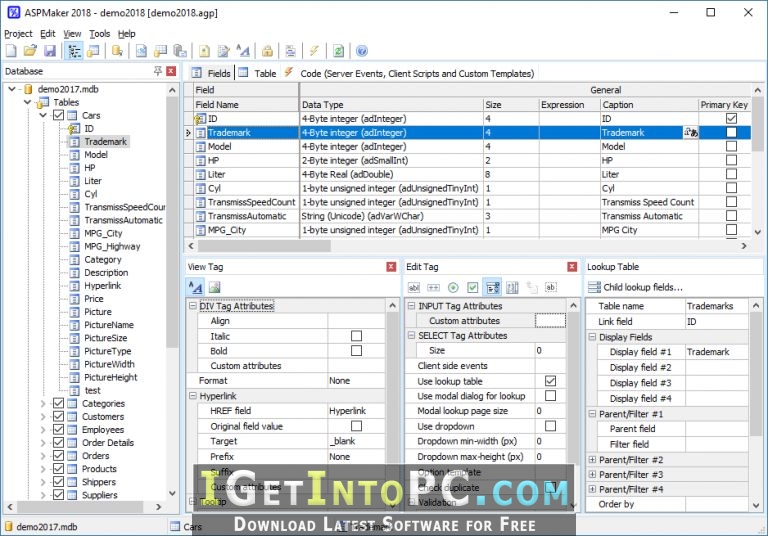
Task: Uncheck the Categories table checkbox
Action: (x=58, y=403)
